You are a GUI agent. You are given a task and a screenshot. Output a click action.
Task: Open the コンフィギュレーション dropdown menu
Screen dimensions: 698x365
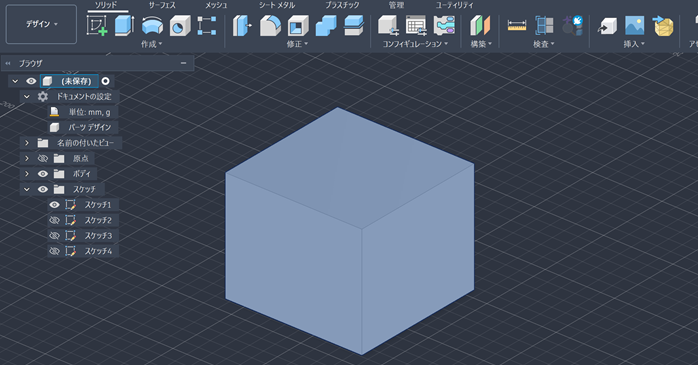(x=415, y=44)
